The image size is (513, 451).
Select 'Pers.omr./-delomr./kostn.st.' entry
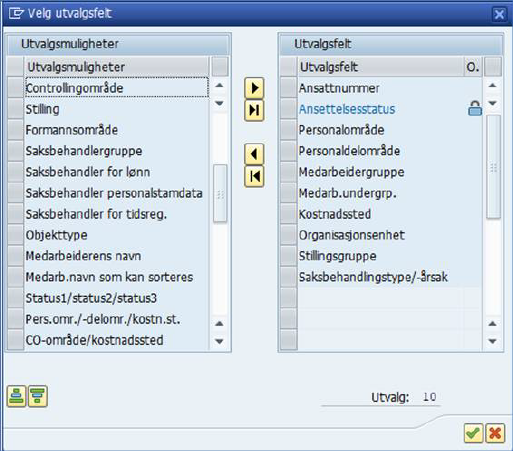coord(117,319)
